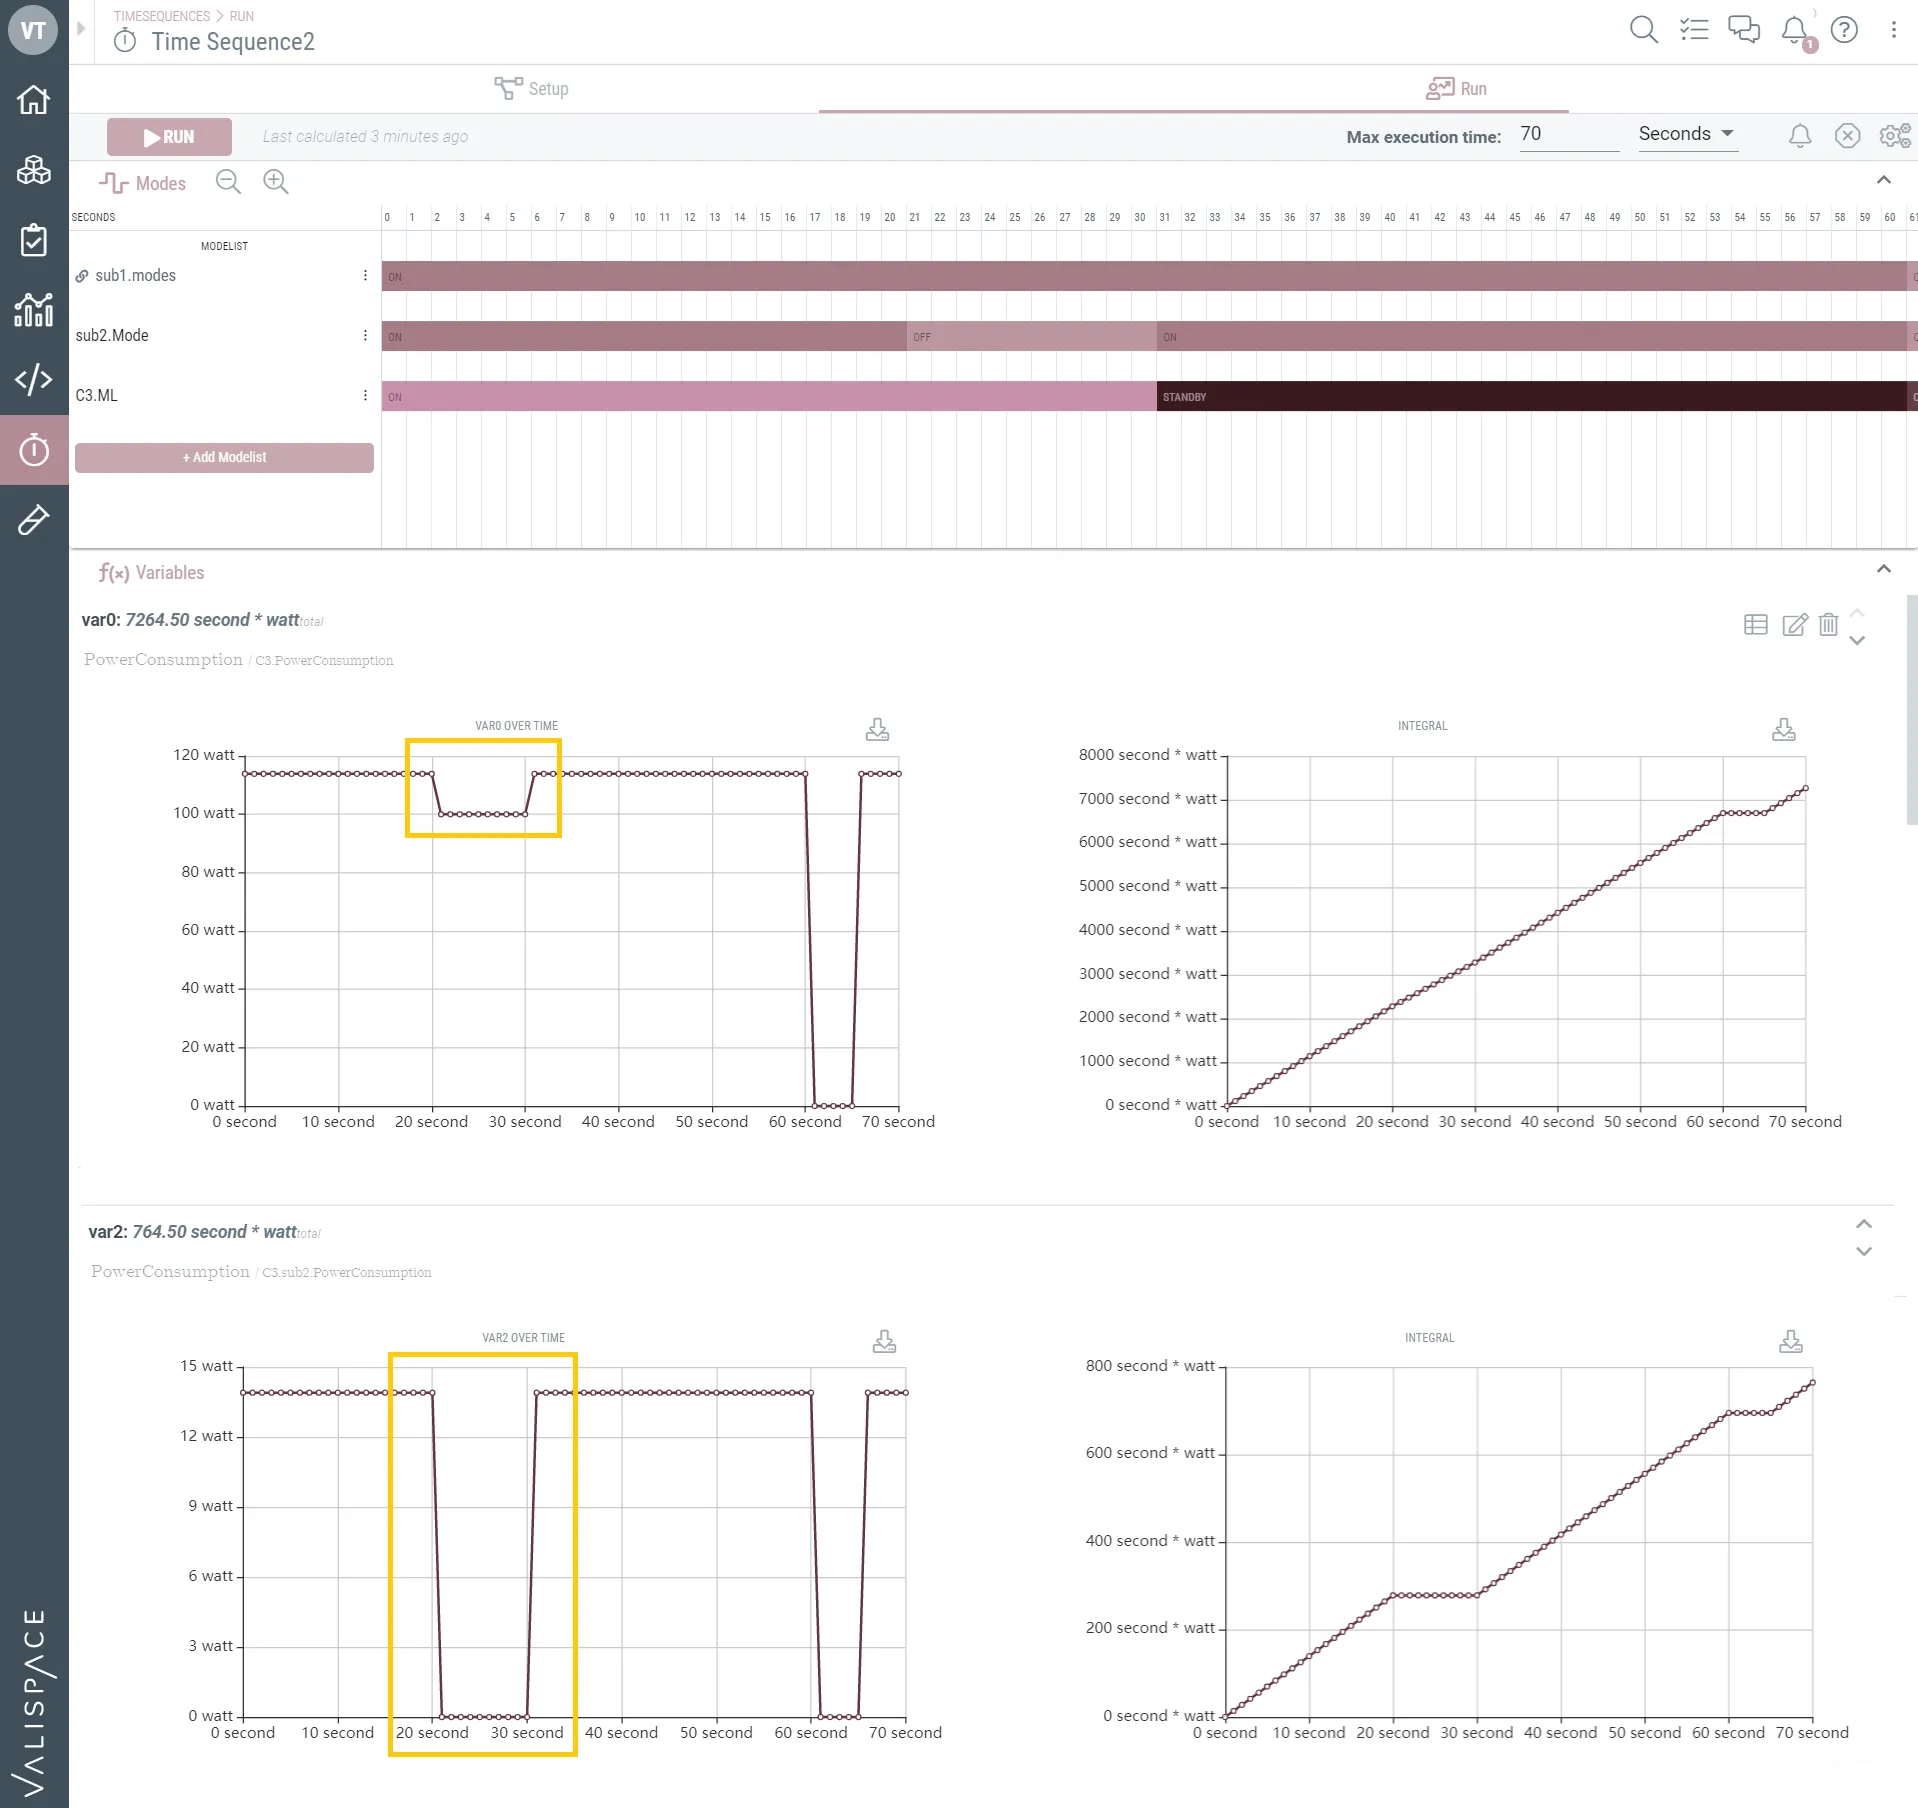Screen dimensions: 1918x1808
Task: Click the RUN button
Action: click(x=169, y=137)
